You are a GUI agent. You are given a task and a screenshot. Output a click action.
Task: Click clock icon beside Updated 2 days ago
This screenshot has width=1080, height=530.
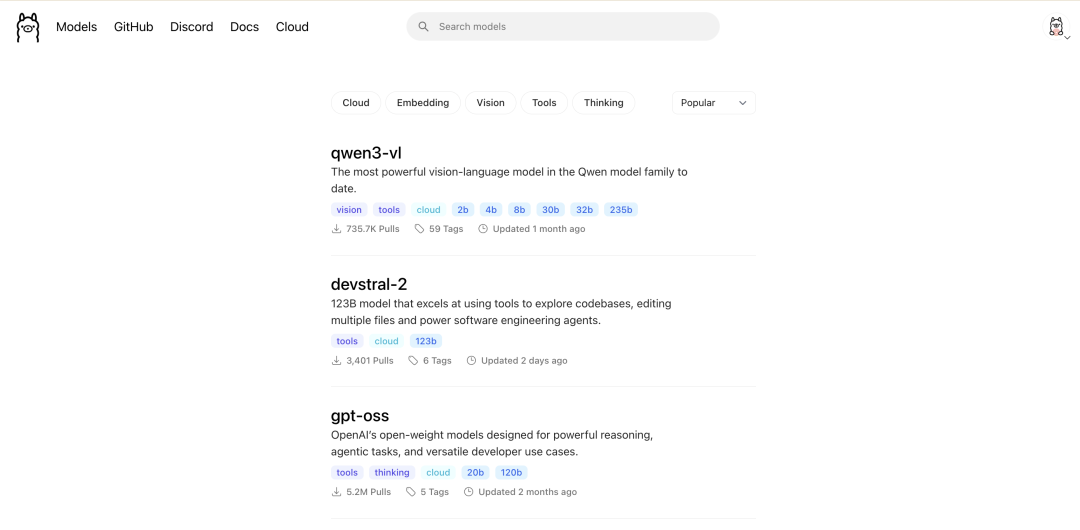(x=471, y=360)
